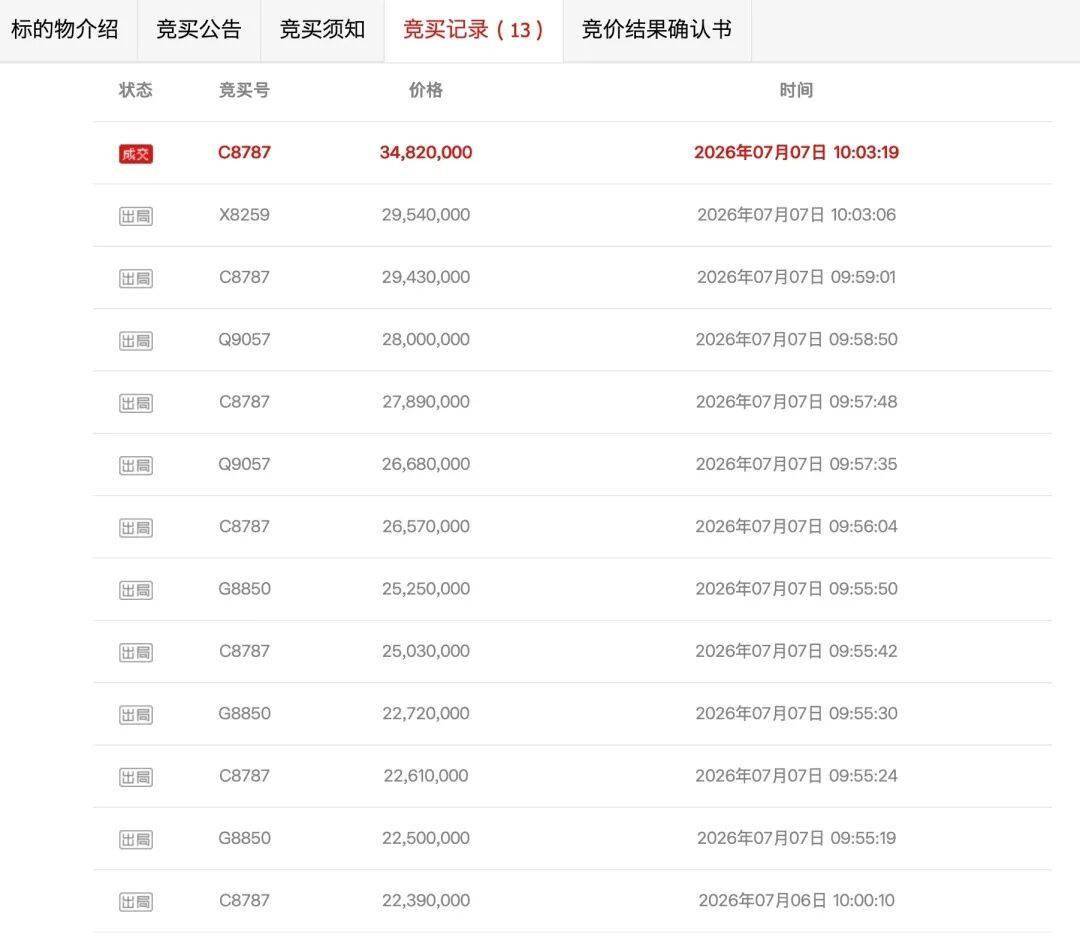Select the price 25,030,000

(426, 651)
